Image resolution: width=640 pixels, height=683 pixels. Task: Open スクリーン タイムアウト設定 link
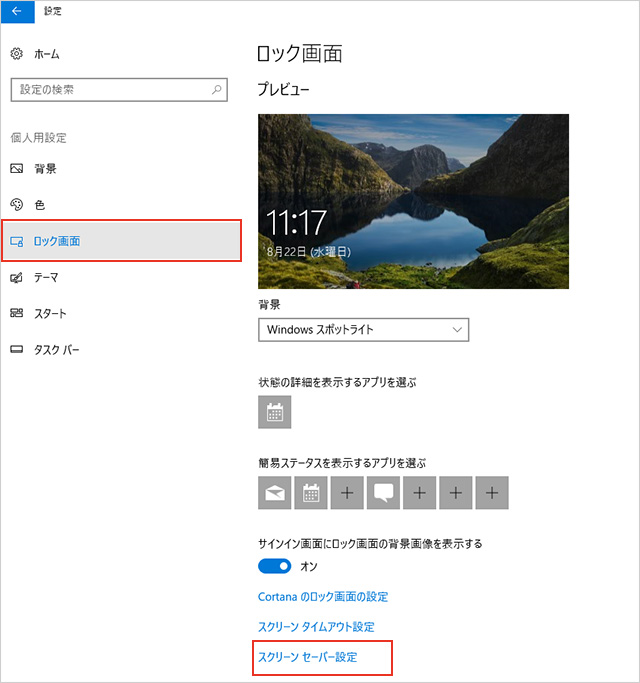click(316, 627)
